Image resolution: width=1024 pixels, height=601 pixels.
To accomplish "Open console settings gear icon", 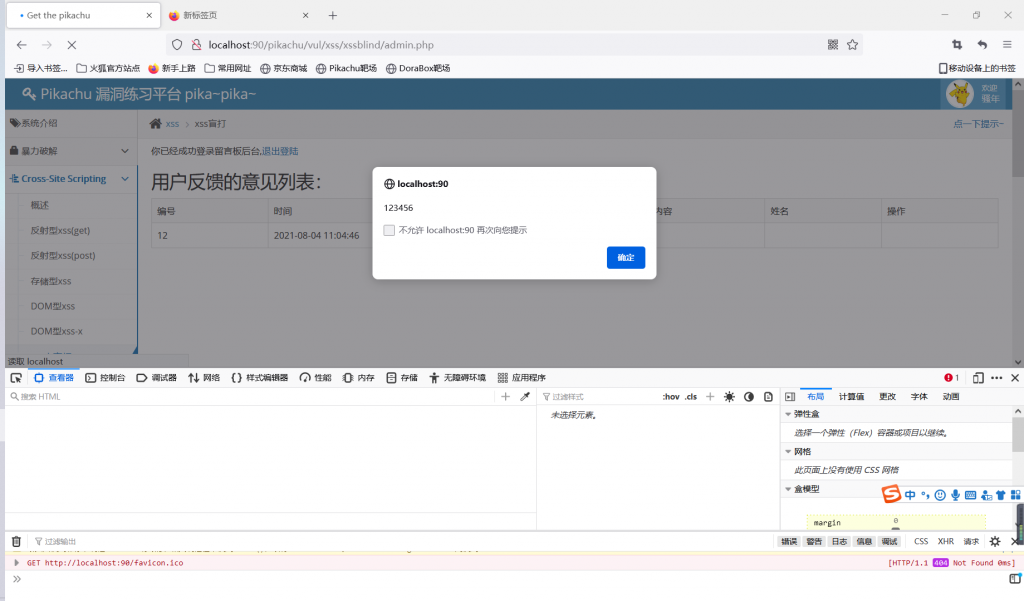I will [x=995, y=541].
